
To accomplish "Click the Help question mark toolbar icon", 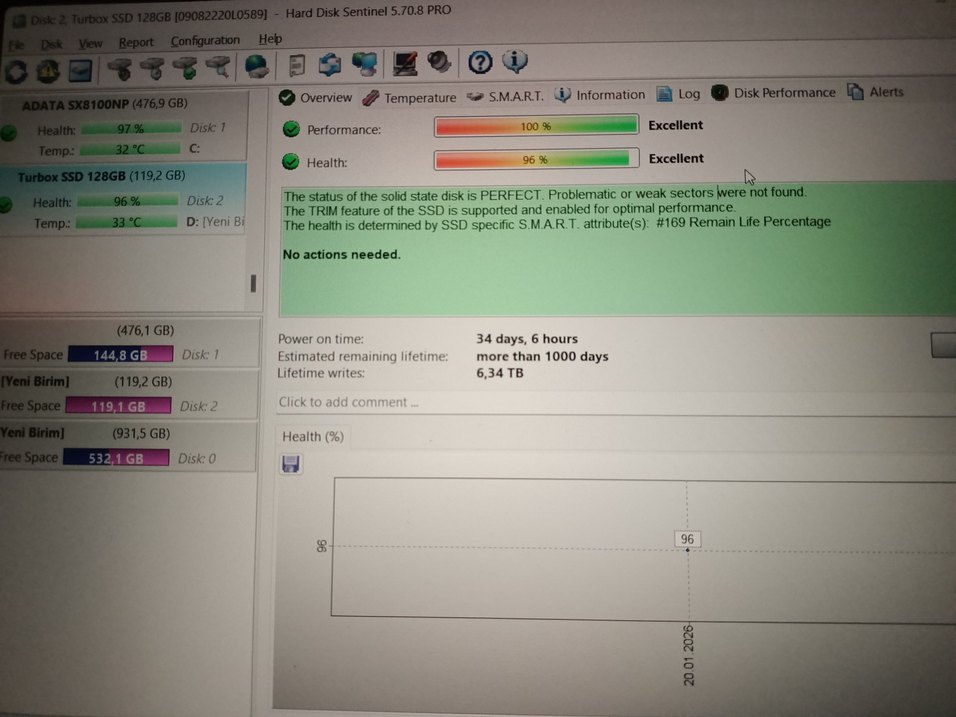I will coord(479,62).
